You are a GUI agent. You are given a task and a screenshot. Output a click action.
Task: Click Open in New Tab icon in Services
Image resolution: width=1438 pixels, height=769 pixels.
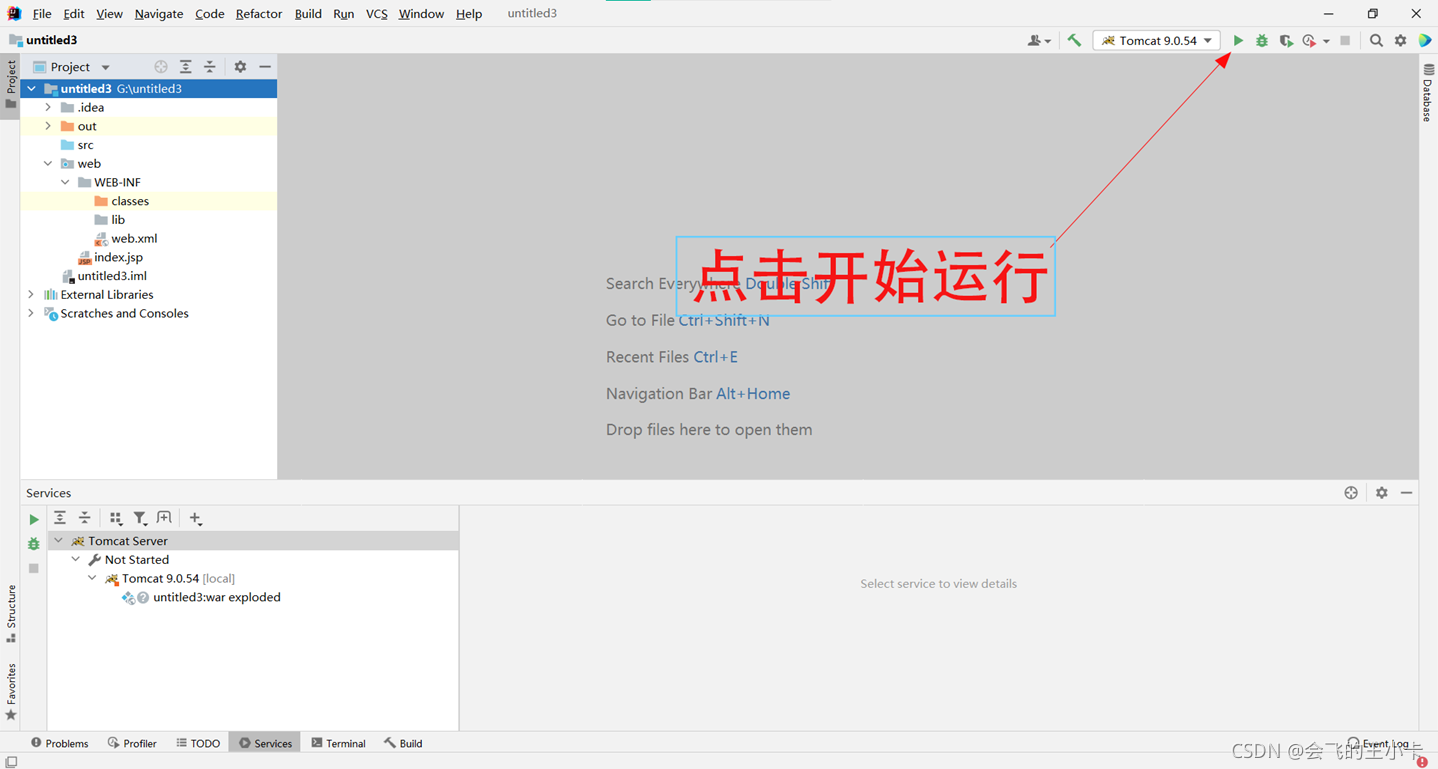coord(164,518)
